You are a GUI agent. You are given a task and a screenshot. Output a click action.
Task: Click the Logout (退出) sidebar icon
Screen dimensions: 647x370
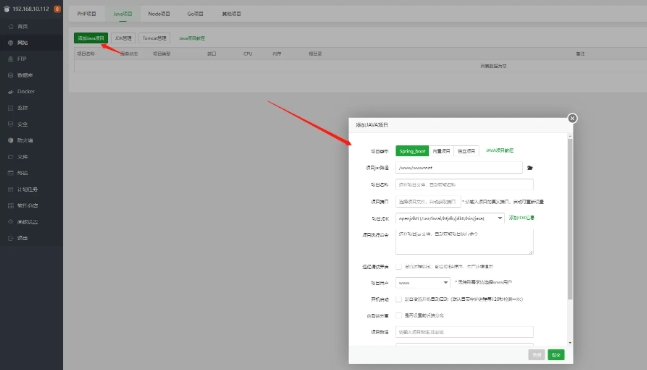click(11, 238)
